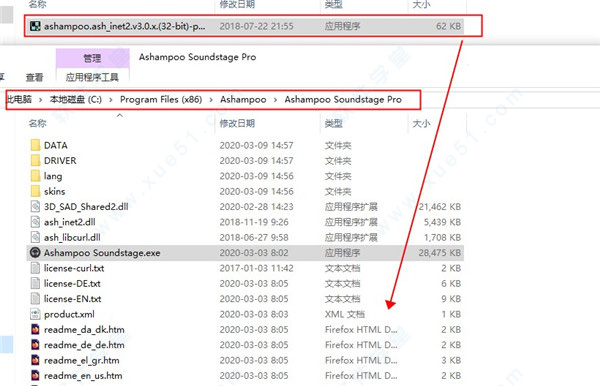This screenshot has width=600, height=386.
Task: Select ashampoo.ash_inet2.v3.0.x.(32-bit) file name
Action: point(124,26)
